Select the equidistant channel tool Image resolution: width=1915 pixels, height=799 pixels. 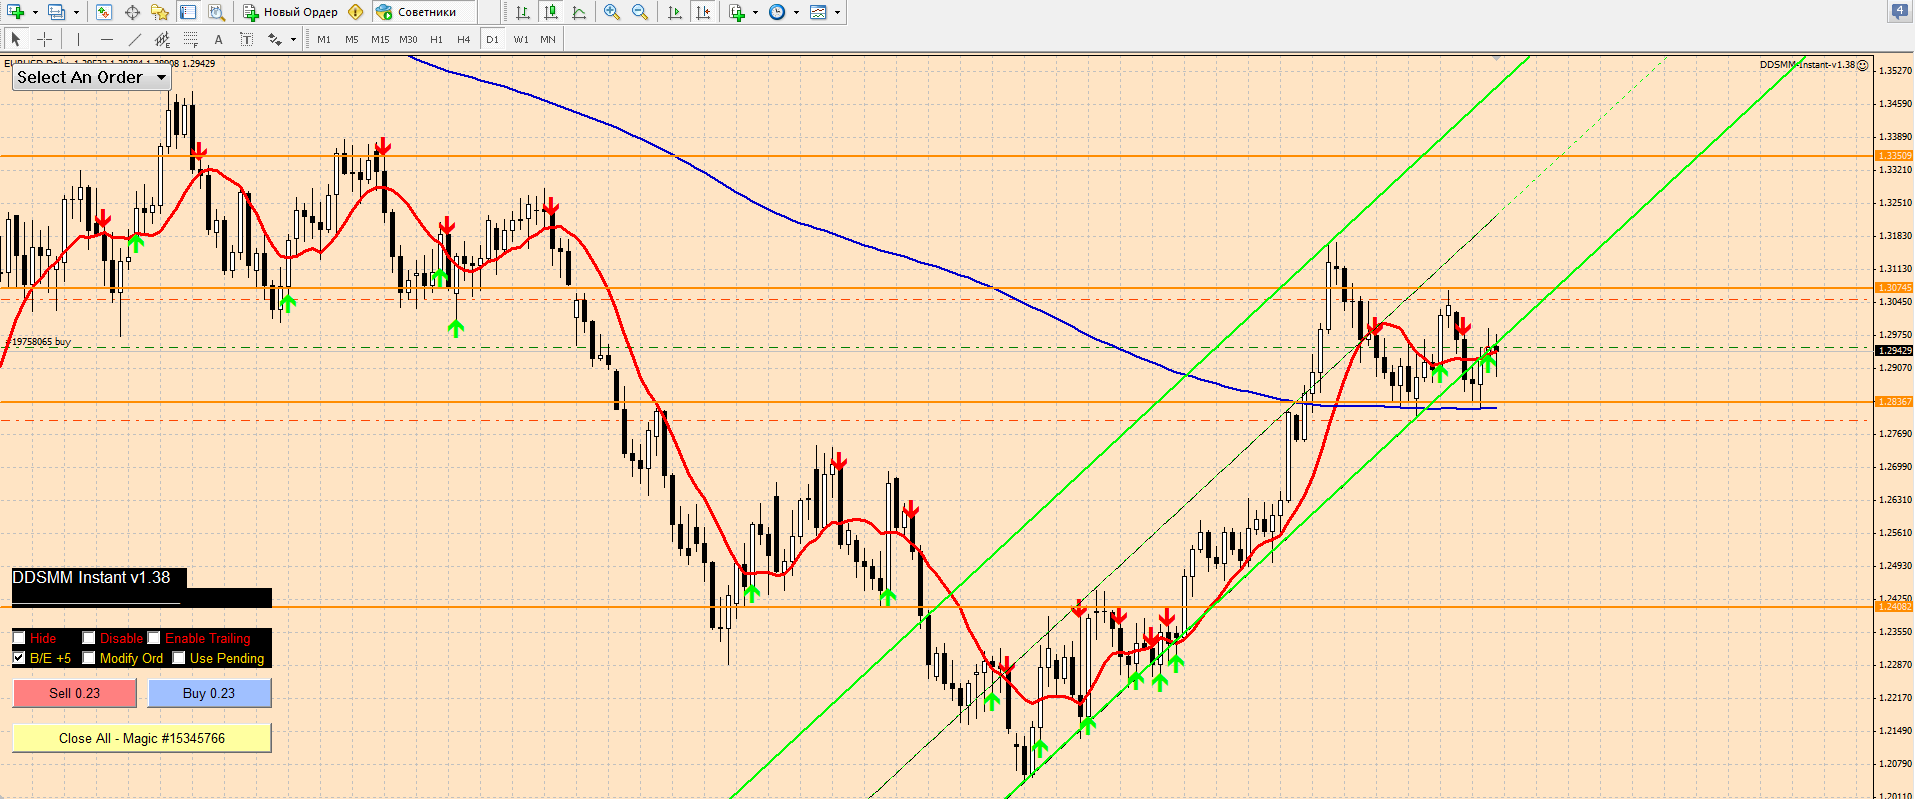pos(163,39)
